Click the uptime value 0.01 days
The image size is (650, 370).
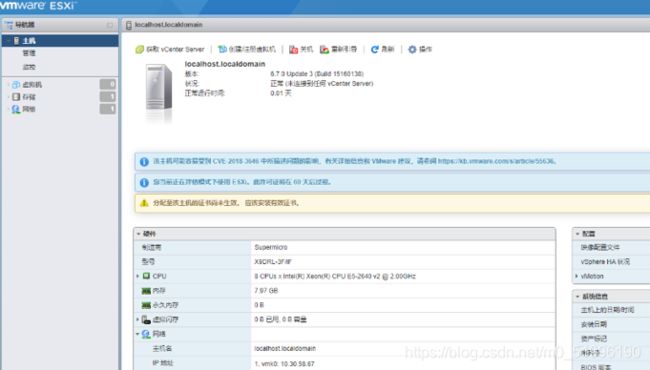click(x=281, y=93)
